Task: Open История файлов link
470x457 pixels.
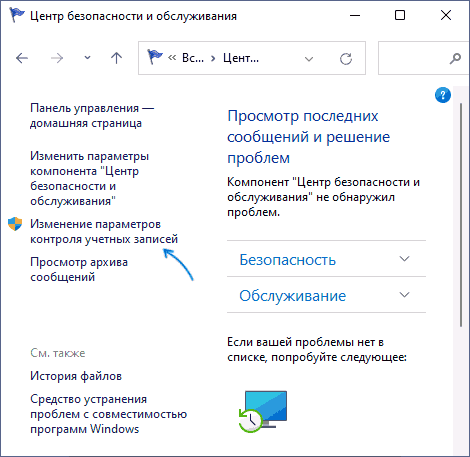Action: tap(76, 376)
